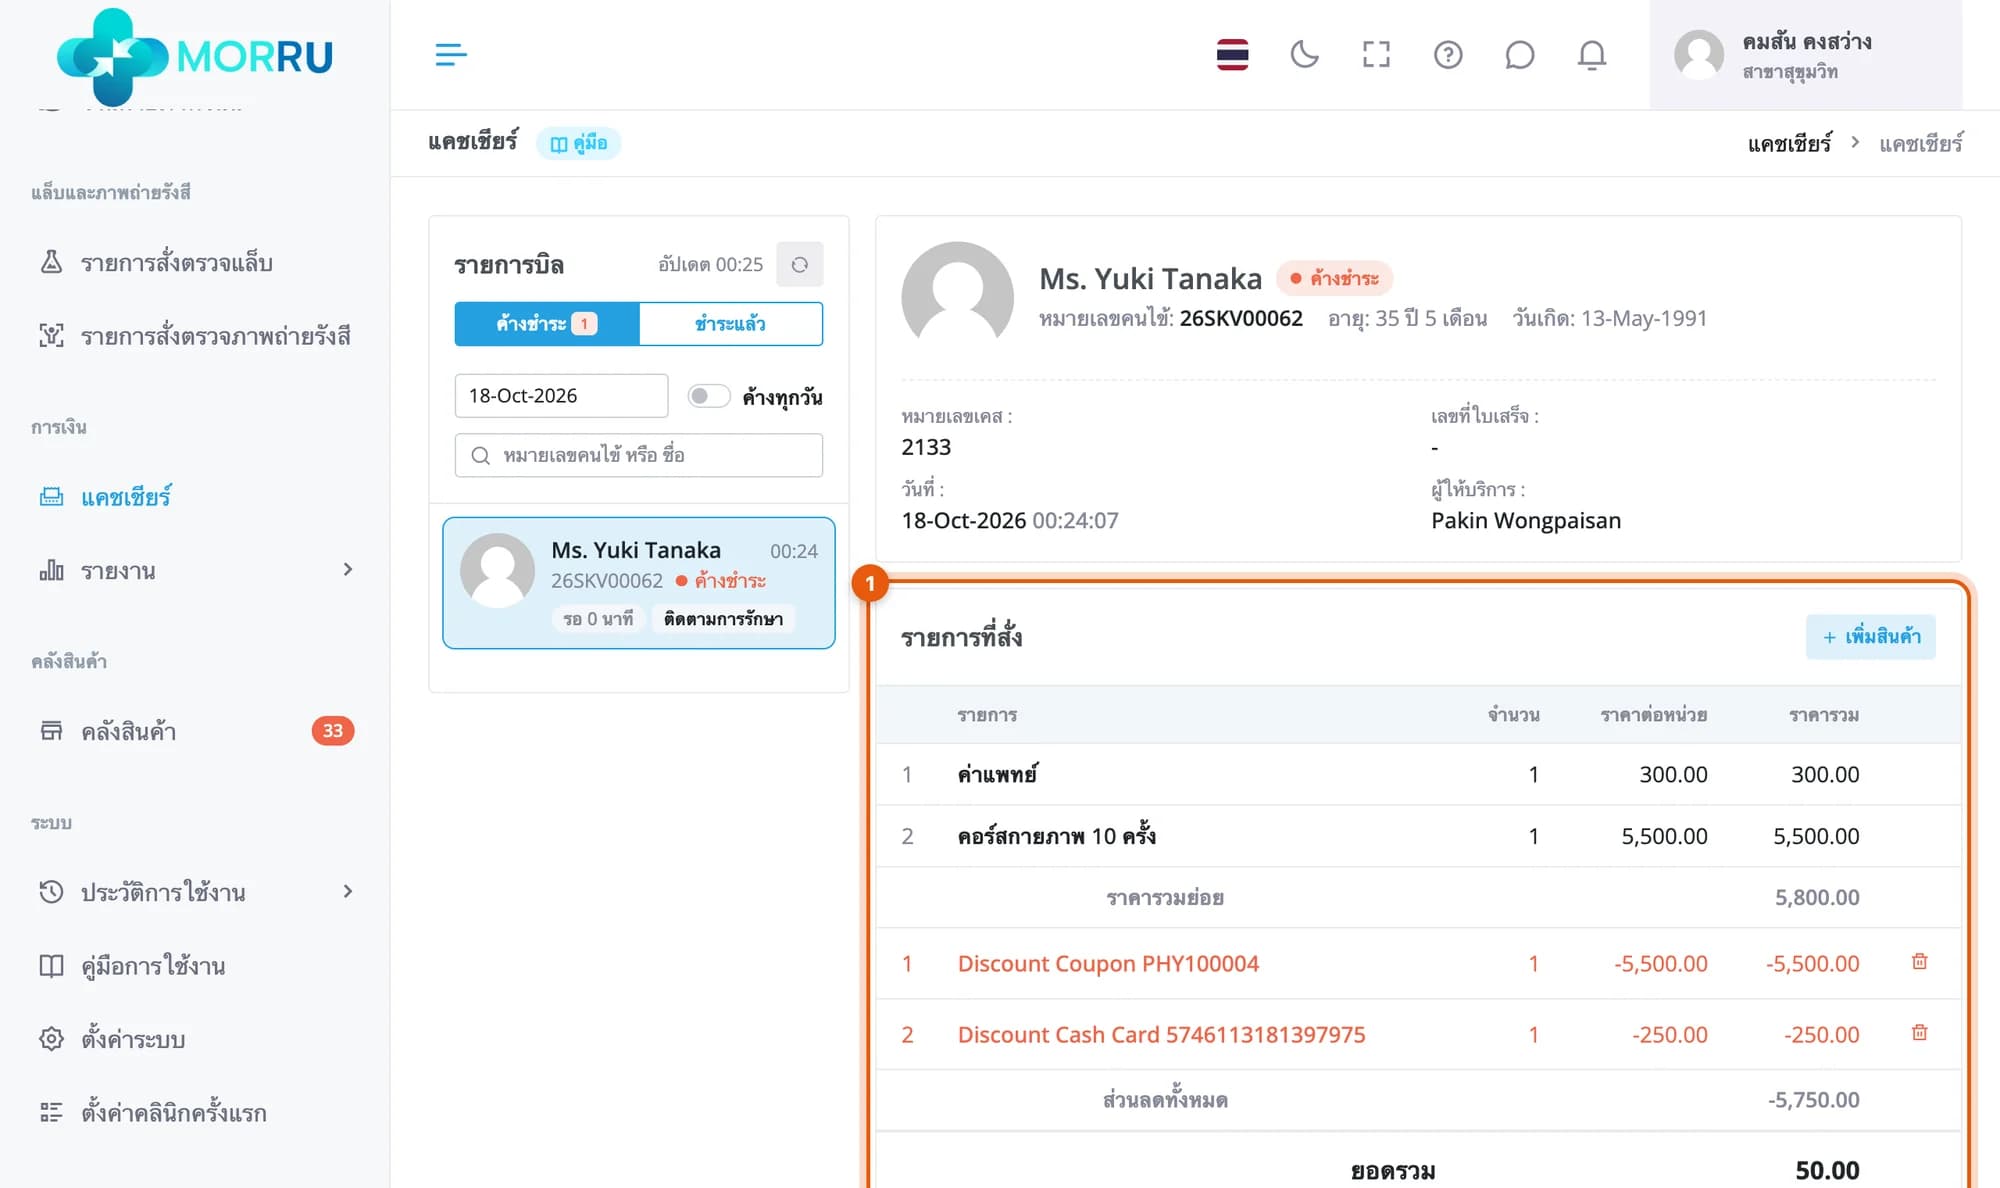The image size is (2000, 1188).
Task: Click provider name Pakin Wongpaisan
Action: coord(1526,521)
